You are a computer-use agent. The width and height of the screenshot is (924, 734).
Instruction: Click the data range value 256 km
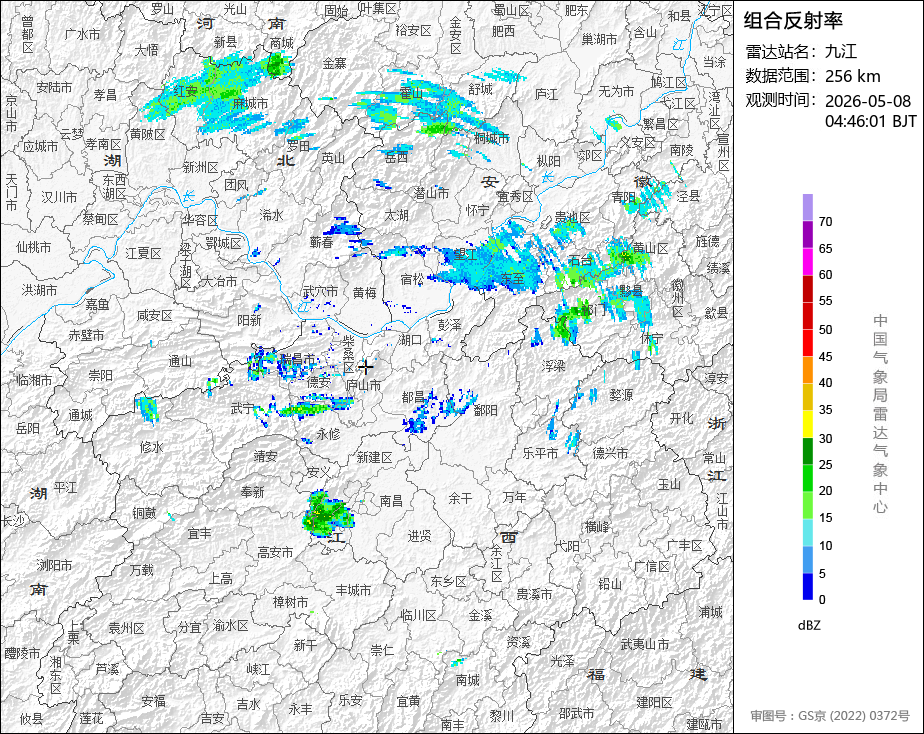(x=852, y=76)
